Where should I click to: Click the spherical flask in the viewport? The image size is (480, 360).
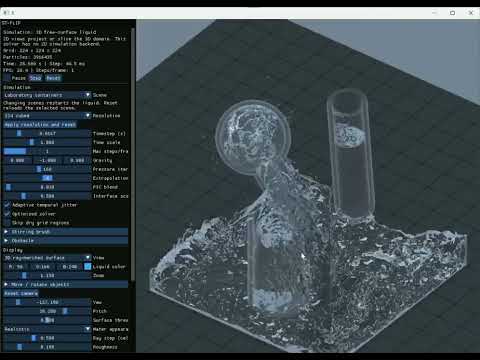pos(253,137)
